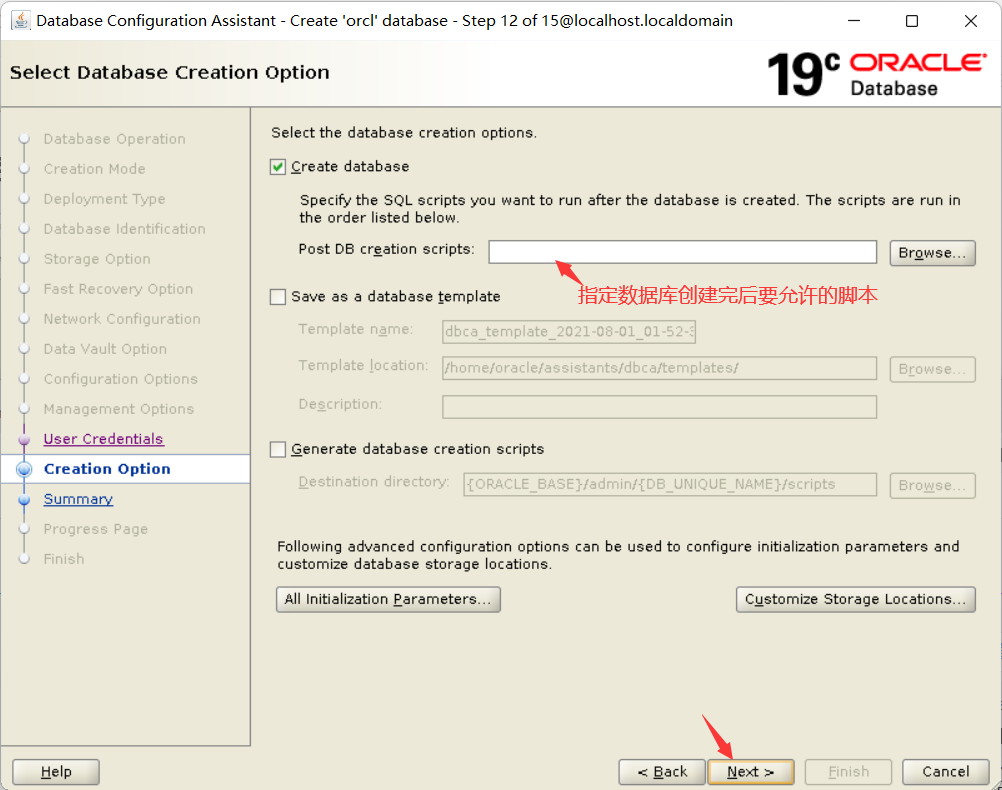Image resolution: width=1002 pixels, height=790 pixels.
Task: Click the Finish step in sidebar
Action: (64, 559)
